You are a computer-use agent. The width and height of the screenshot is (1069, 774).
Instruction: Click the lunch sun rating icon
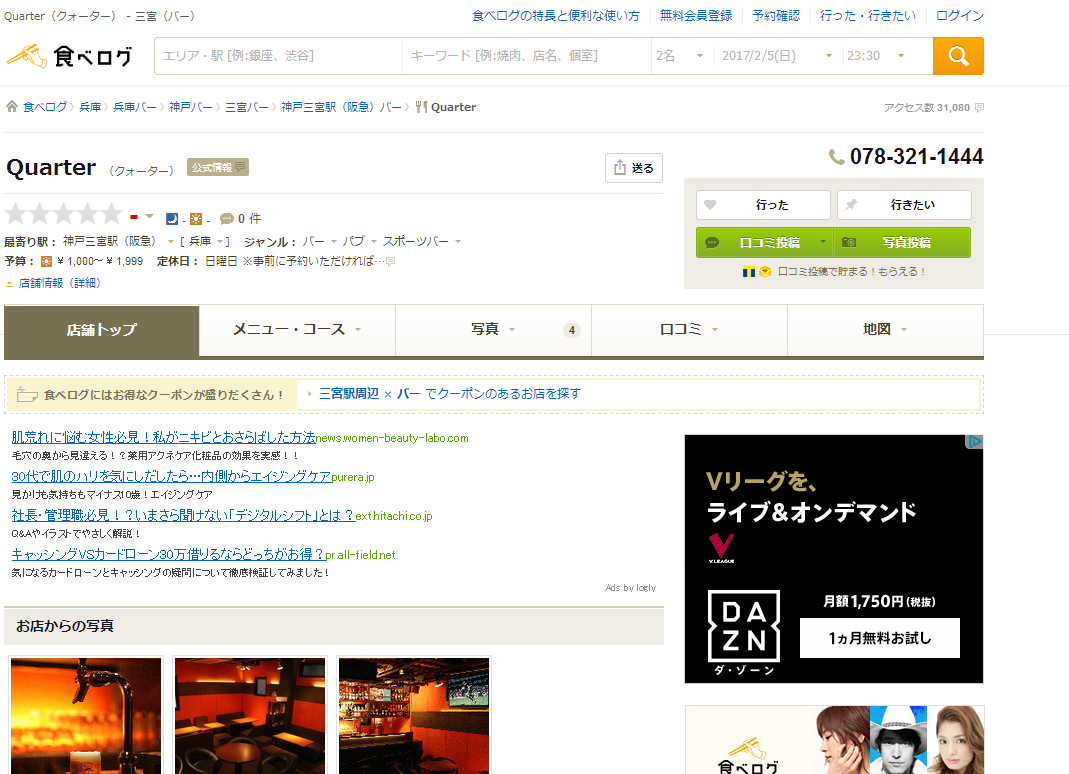(196, 219)
